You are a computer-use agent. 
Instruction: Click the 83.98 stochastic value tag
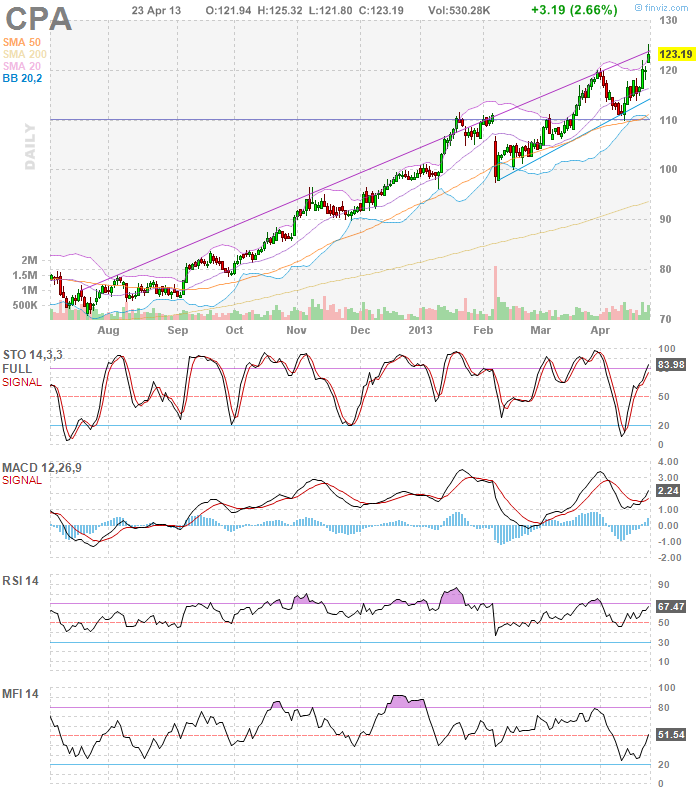coord(669,364)
